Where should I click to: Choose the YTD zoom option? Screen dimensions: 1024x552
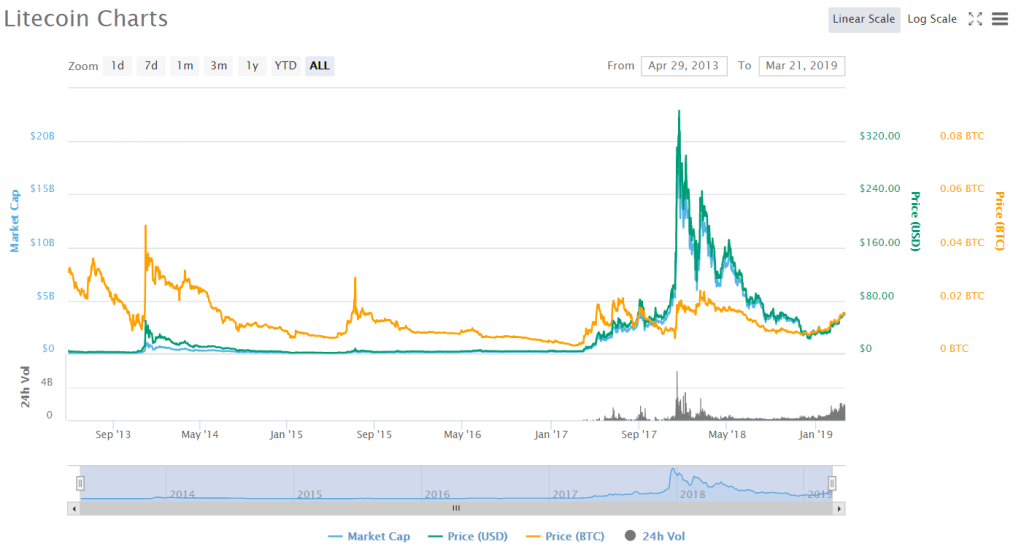(286, 66)
